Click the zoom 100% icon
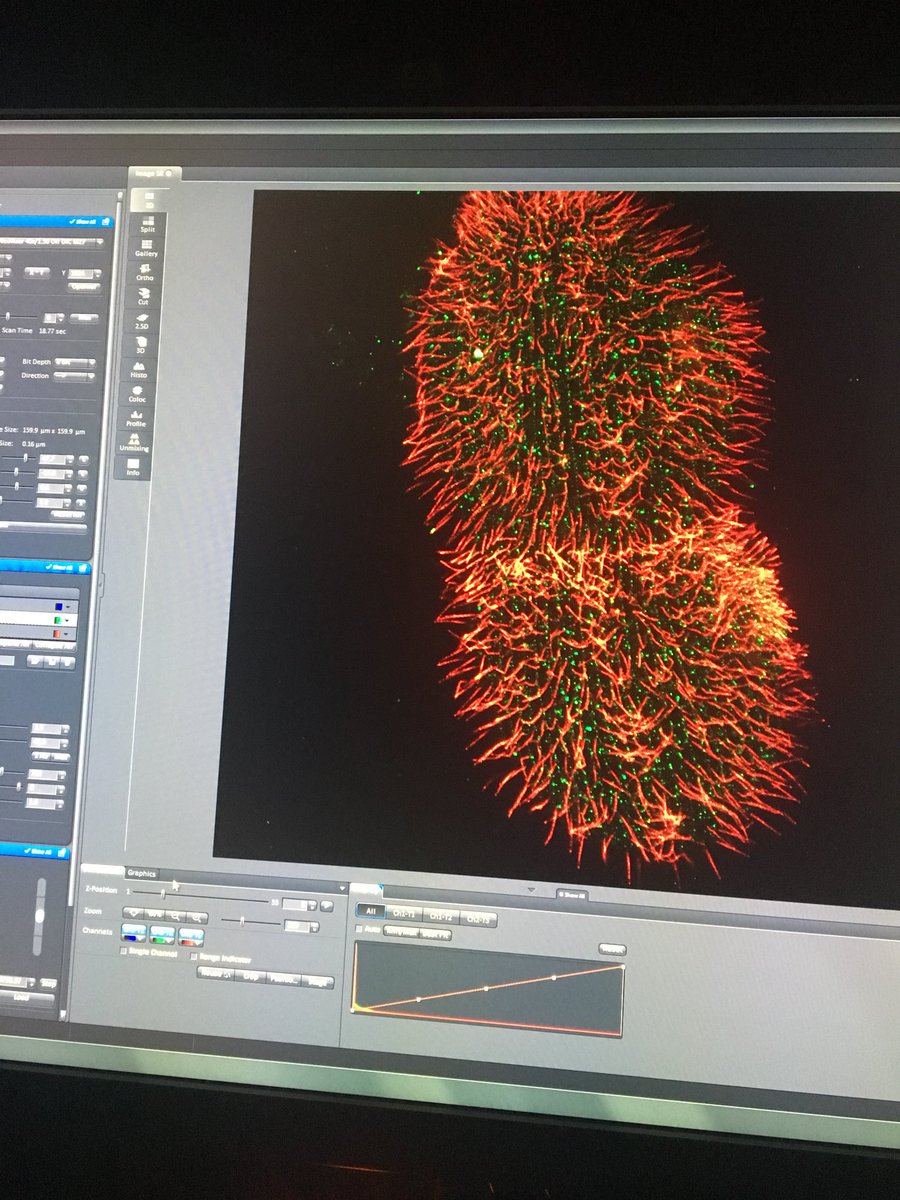 point(154,915)
